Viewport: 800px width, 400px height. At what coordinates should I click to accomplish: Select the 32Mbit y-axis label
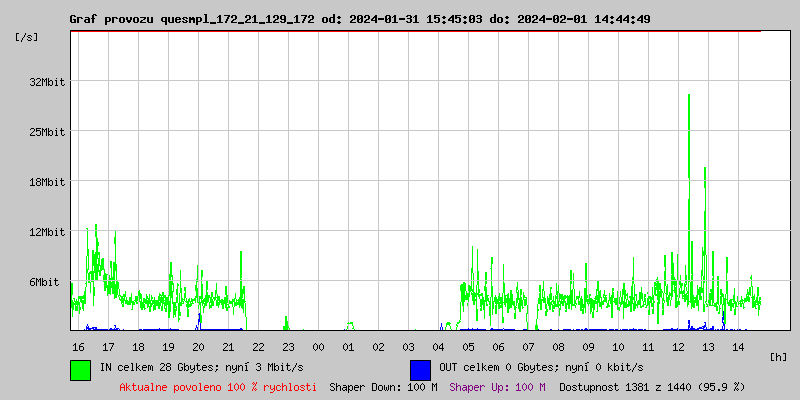(x=47, y=82)
